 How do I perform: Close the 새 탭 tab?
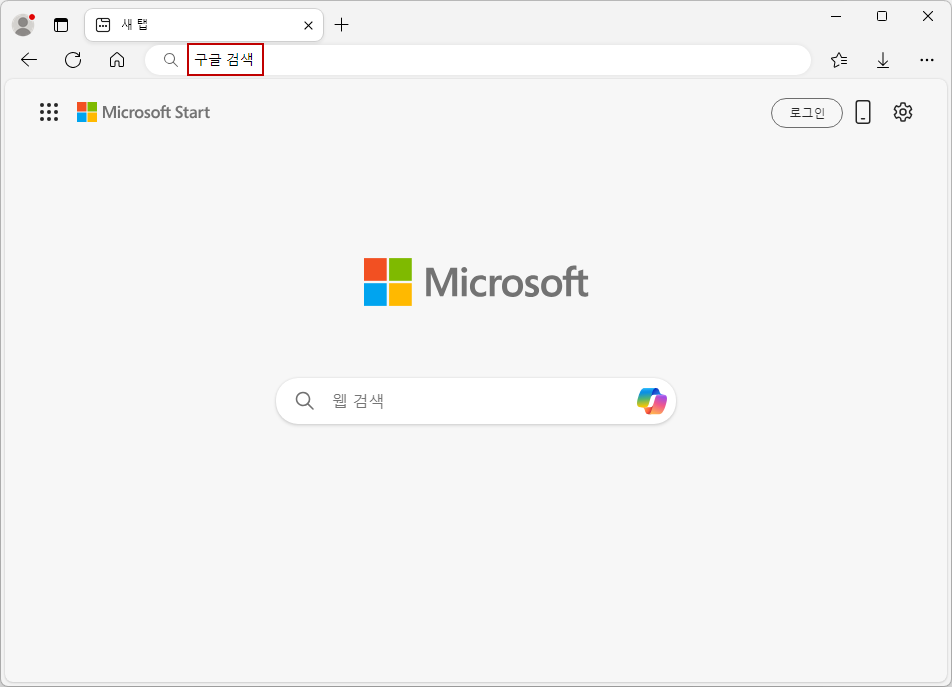[x=308, y=25]
